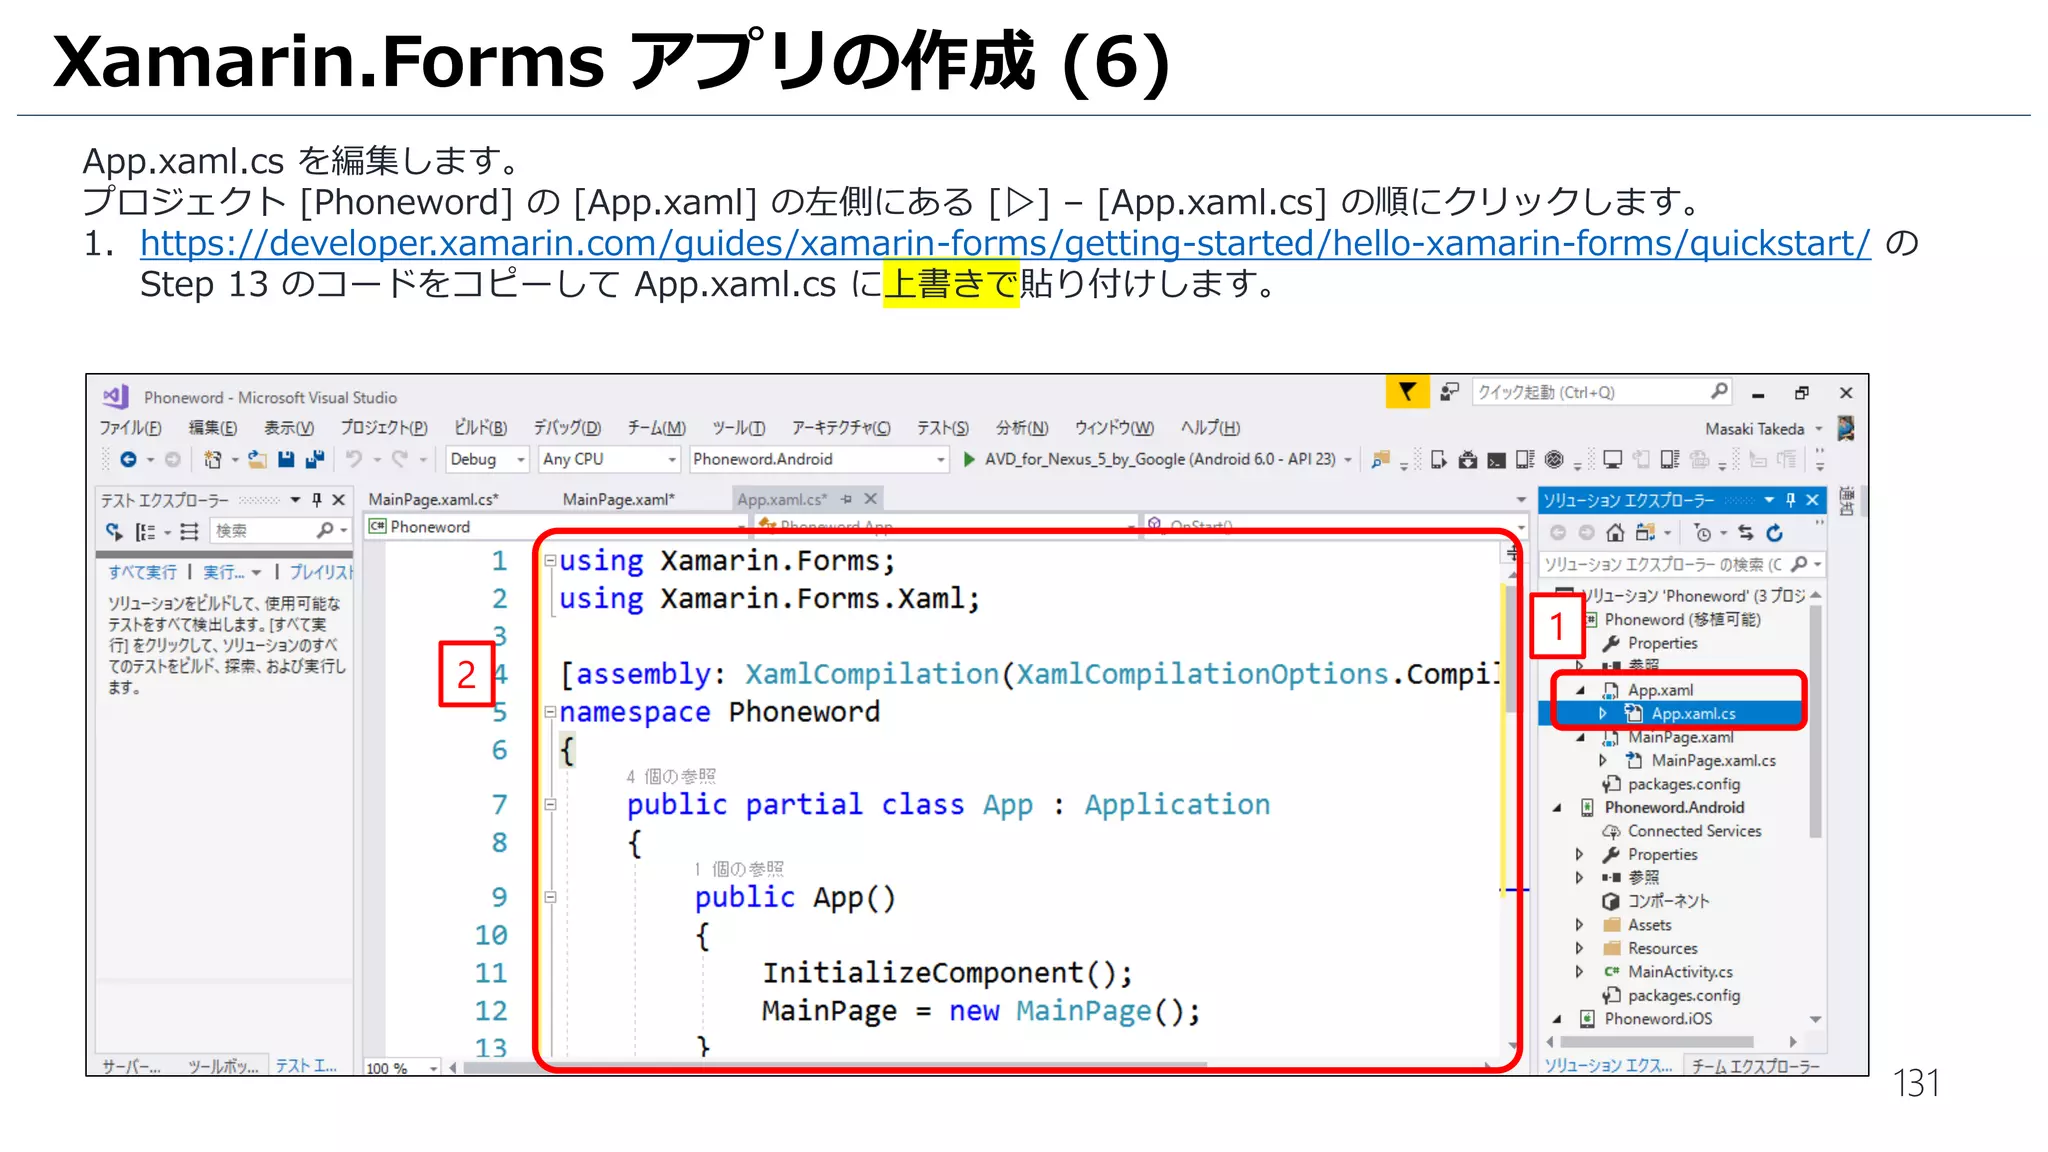2048x1152 pixels.
Task: Click the 実行... link in Test Explorer
Action: 224,572
